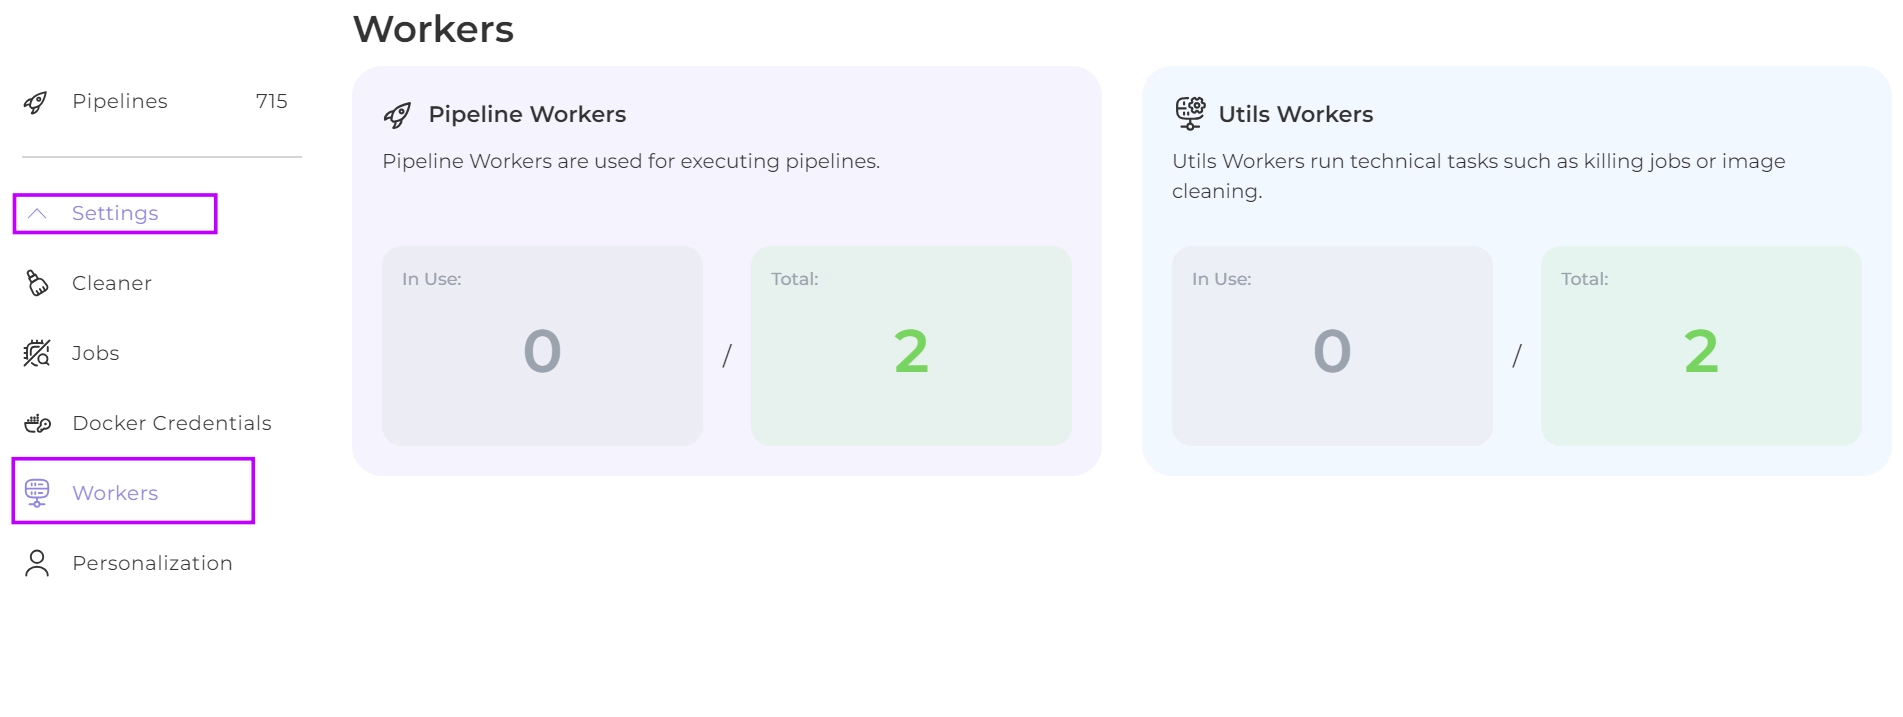Screen dimensions: 1903x717
Task: Click the Utils Workers In Use box
Action: [x=1332, y=346]
